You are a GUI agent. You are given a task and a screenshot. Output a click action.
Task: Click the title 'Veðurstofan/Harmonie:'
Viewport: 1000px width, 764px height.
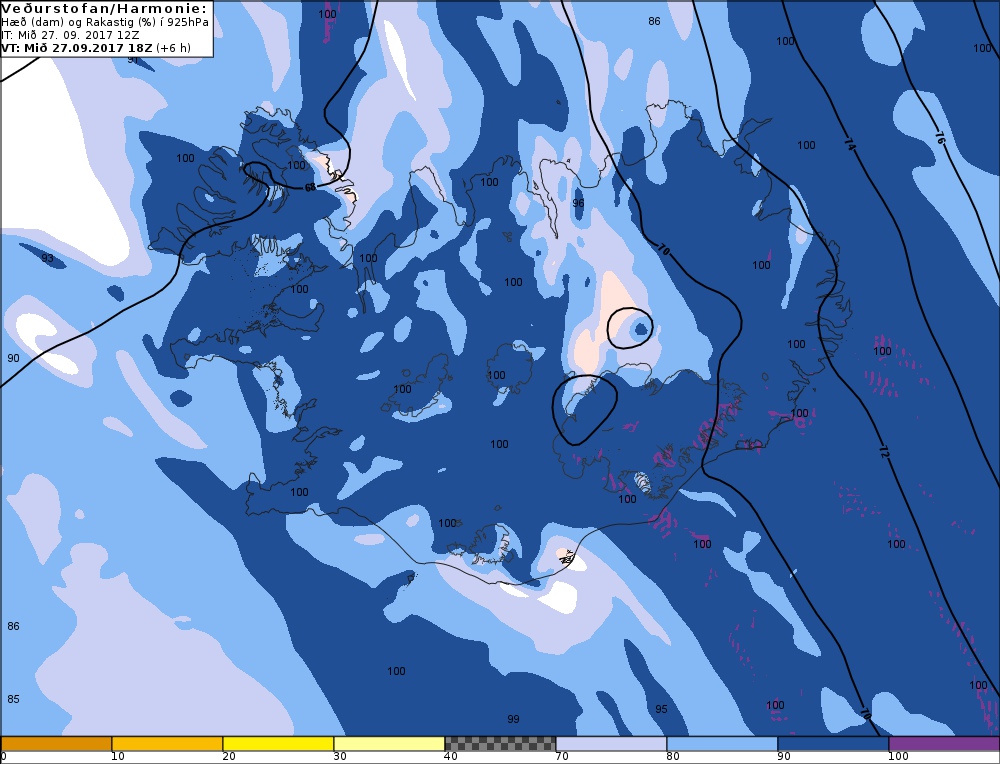point(104,8)
